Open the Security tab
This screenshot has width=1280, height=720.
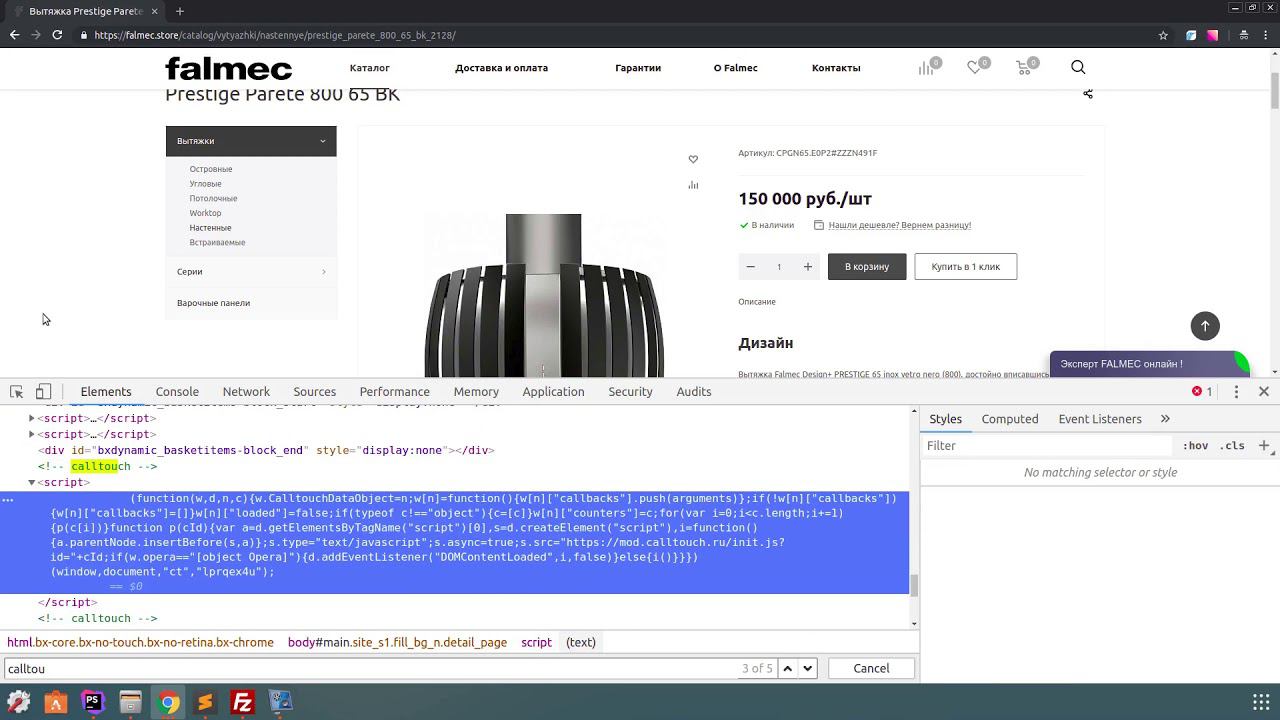coord(630,391)
